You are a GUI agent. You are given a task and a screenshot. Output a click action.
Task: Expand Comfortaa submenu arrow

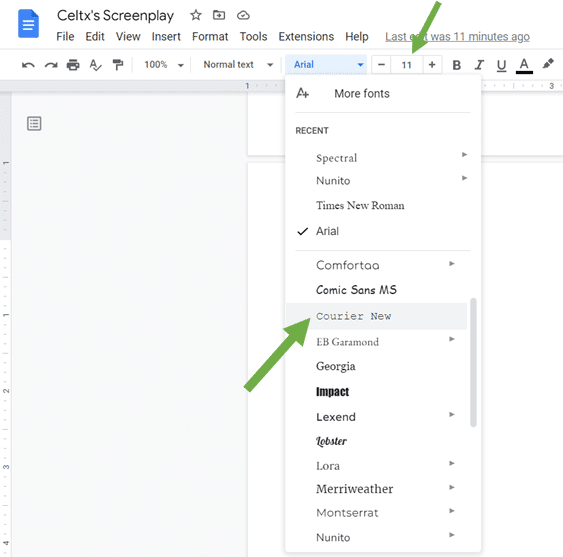click(x=452, y=264)
